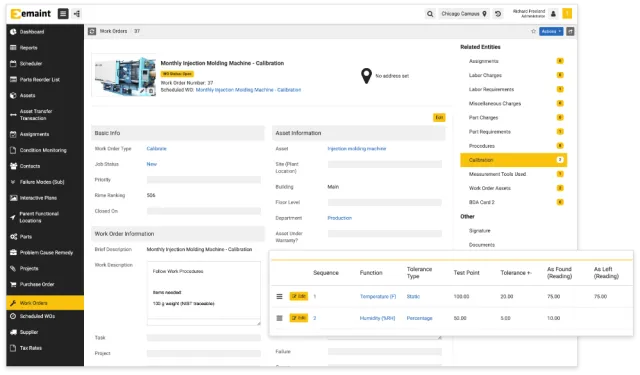Screen dimensions: 640x375
Task: Star this work order as favorite
Action: [533, 31]
